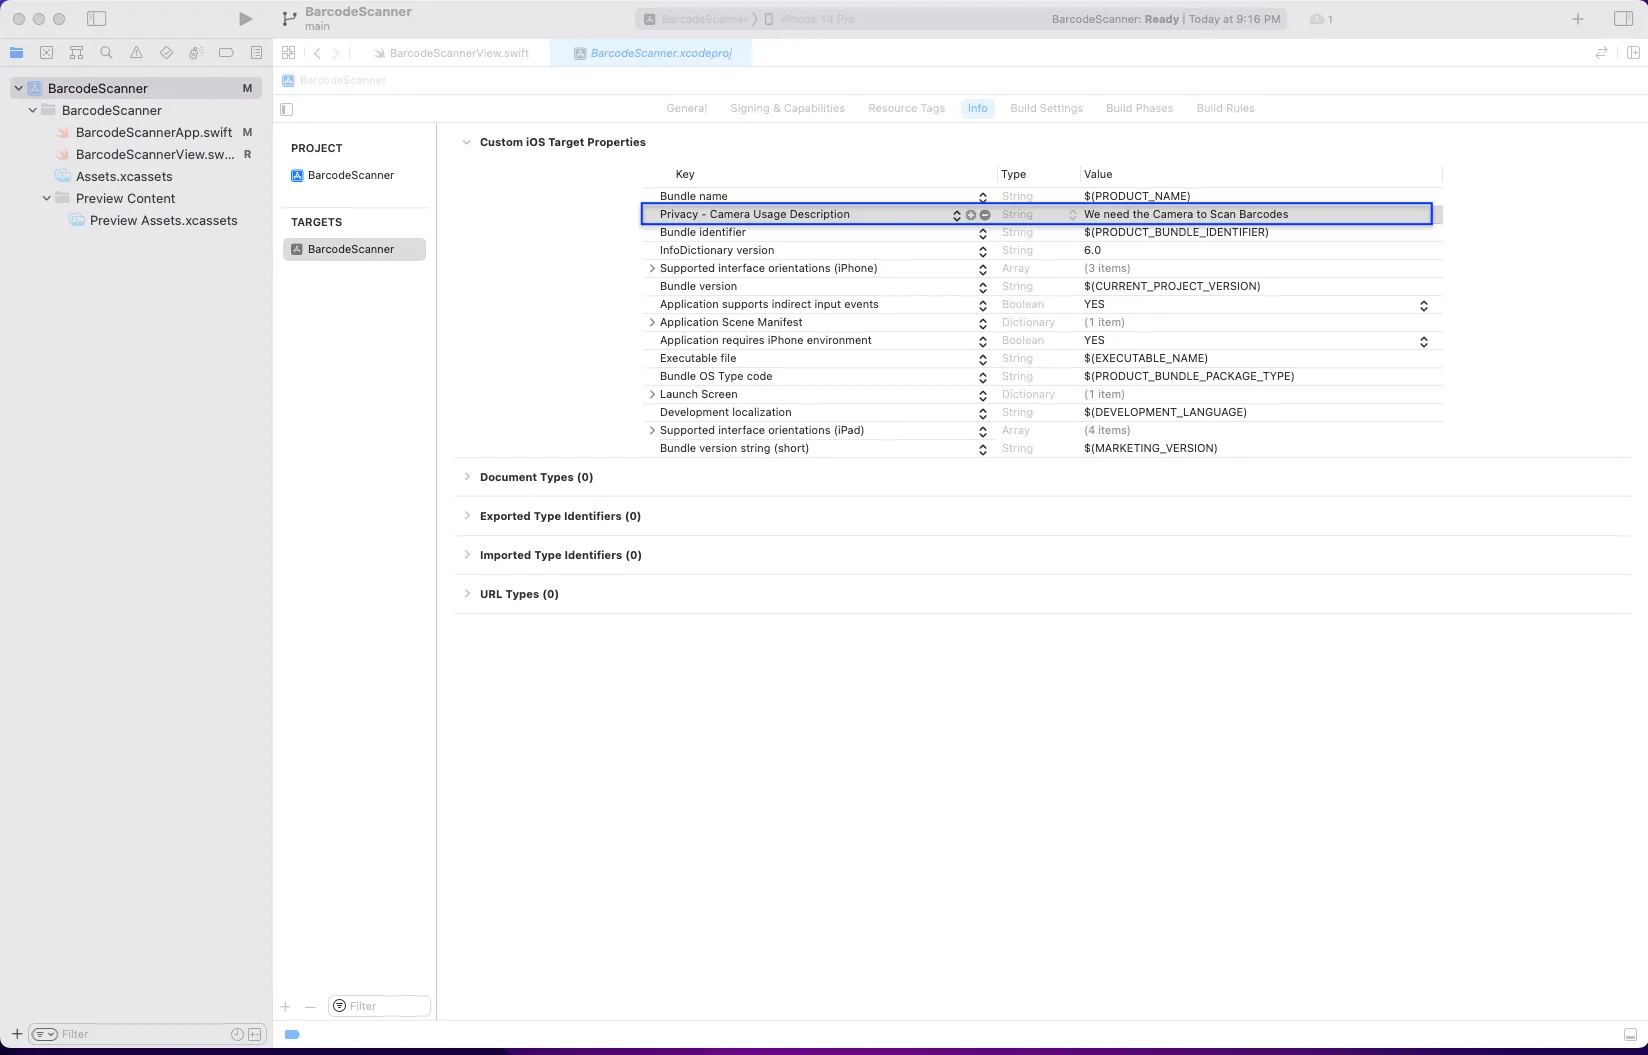Add a new target with plus button

tap(285, 1007)
